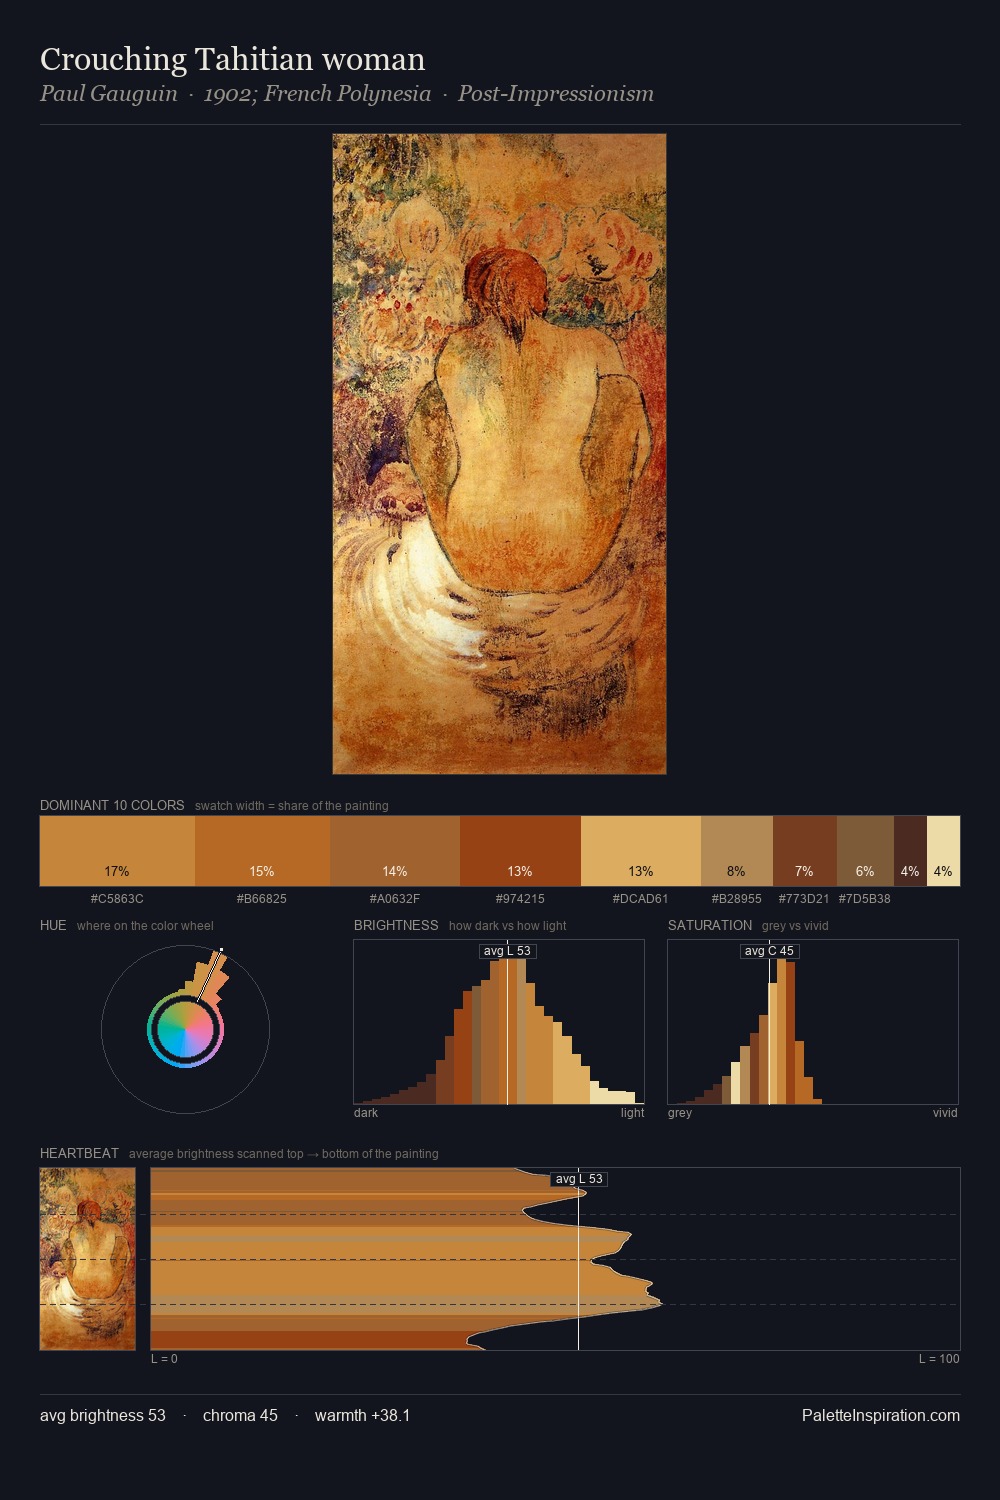Click the small heartbeat painting thumbnail
Screen dimensions: 1000x1500
point(87,1259)
